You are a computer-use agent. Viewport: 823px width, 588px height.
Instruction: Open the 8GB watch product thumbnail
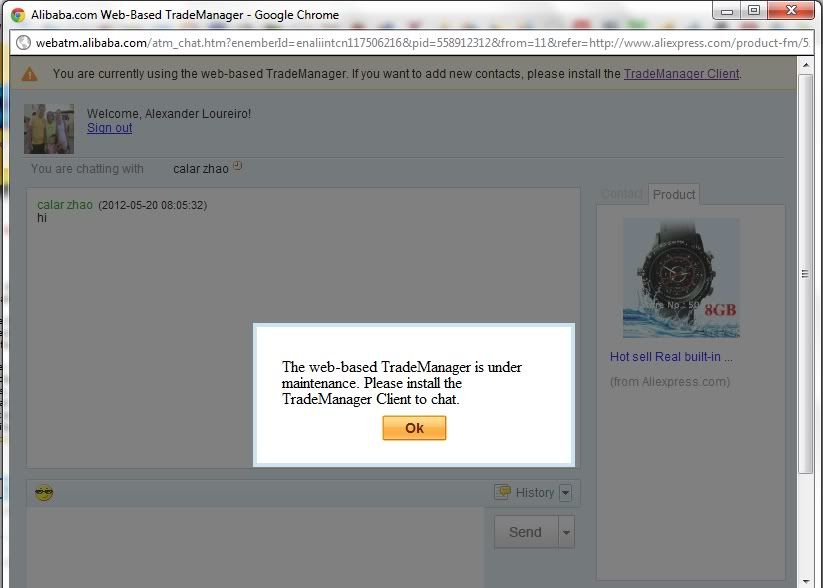click(681, 278)
